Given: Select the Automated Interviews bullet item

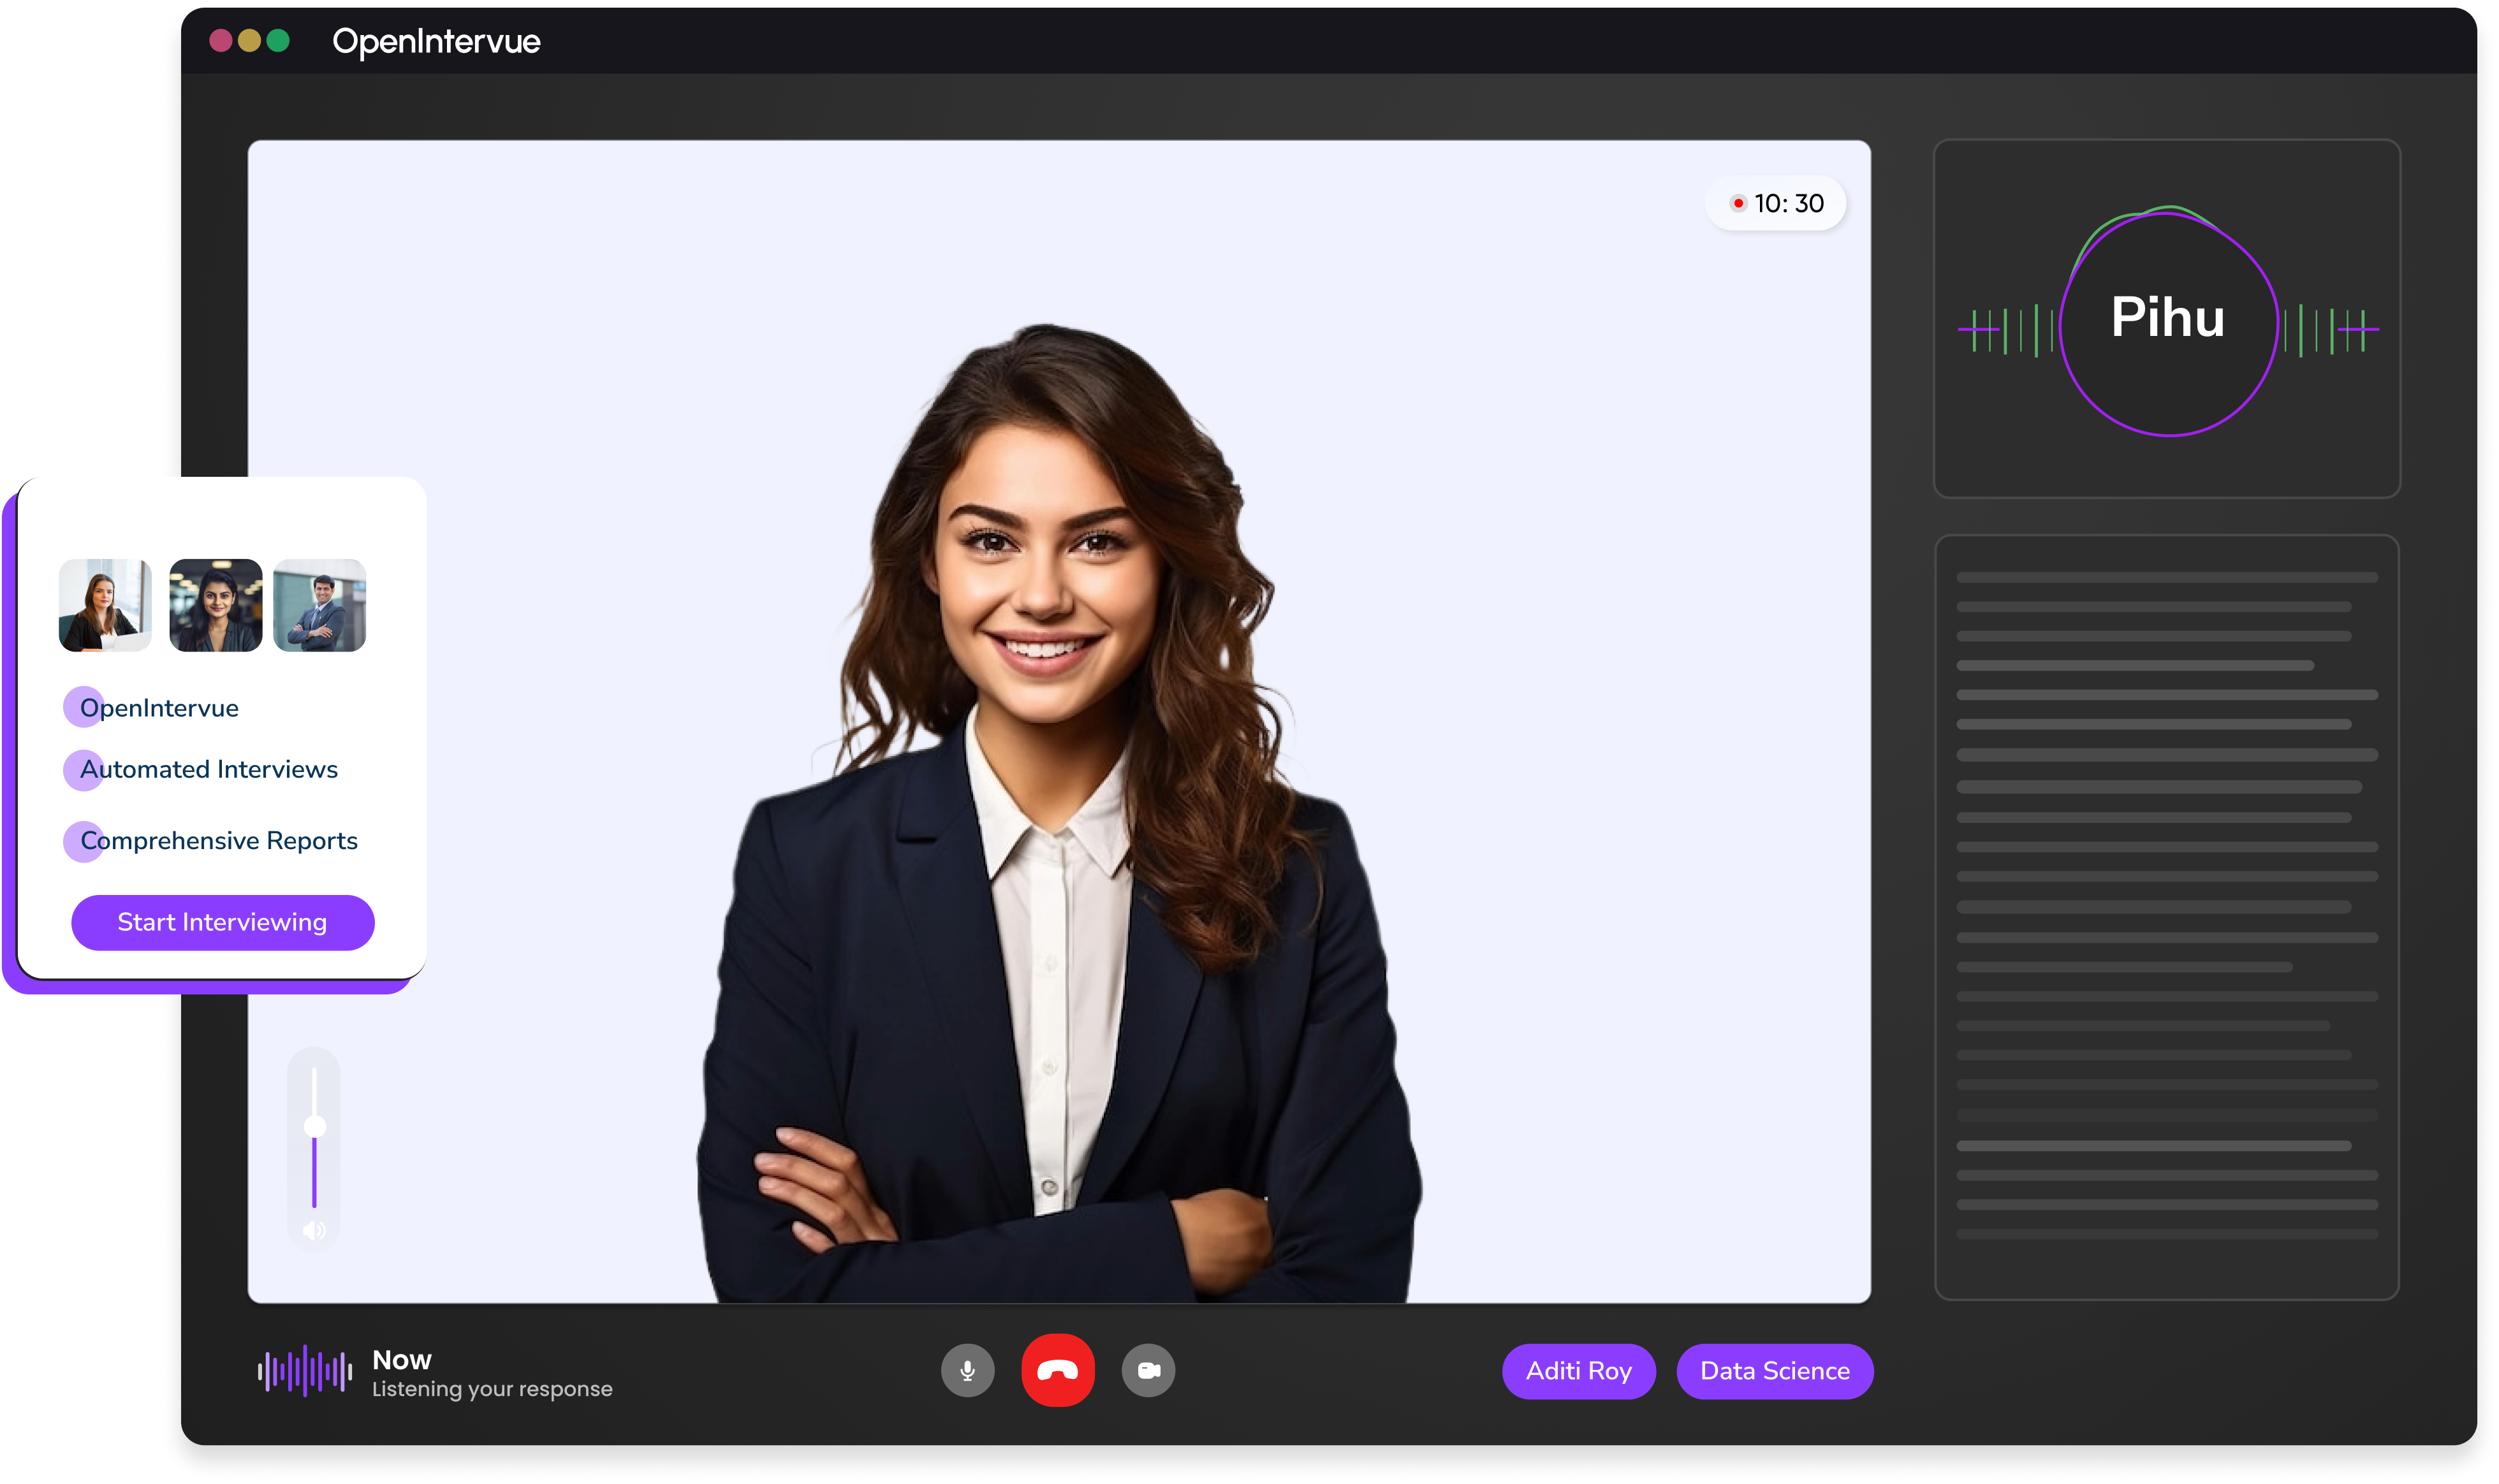Looking at the screenshot, I should coord(208,769).
